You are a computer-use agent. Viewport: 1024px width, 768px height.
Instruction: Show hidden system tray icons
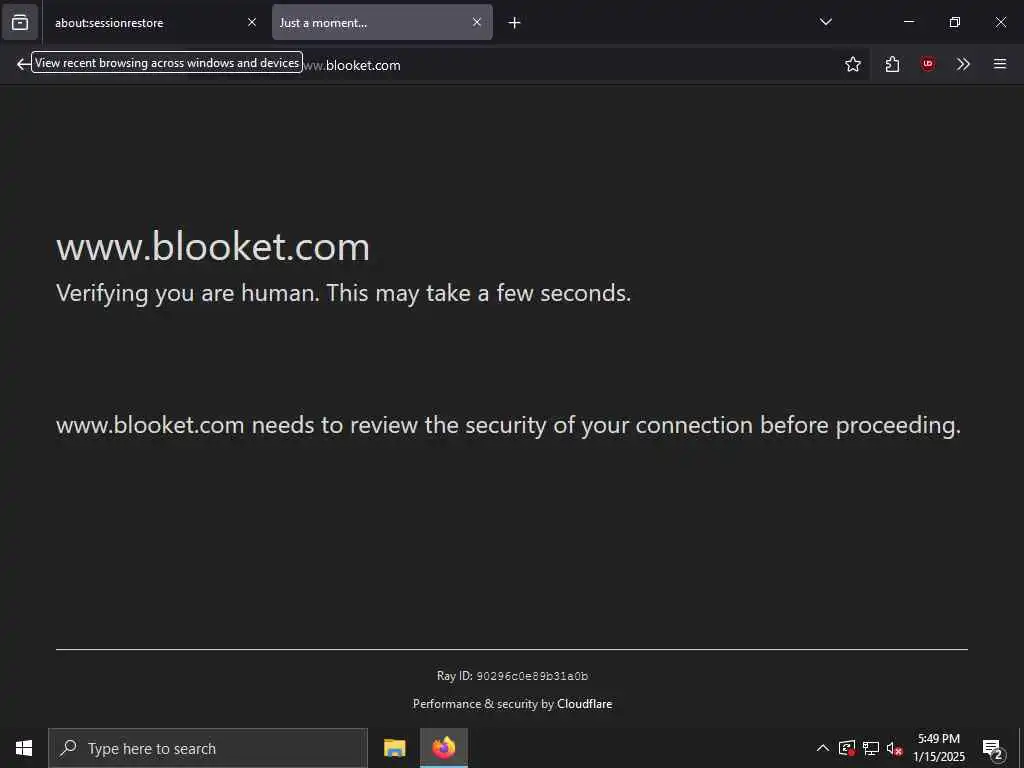[x=822, y=748]
